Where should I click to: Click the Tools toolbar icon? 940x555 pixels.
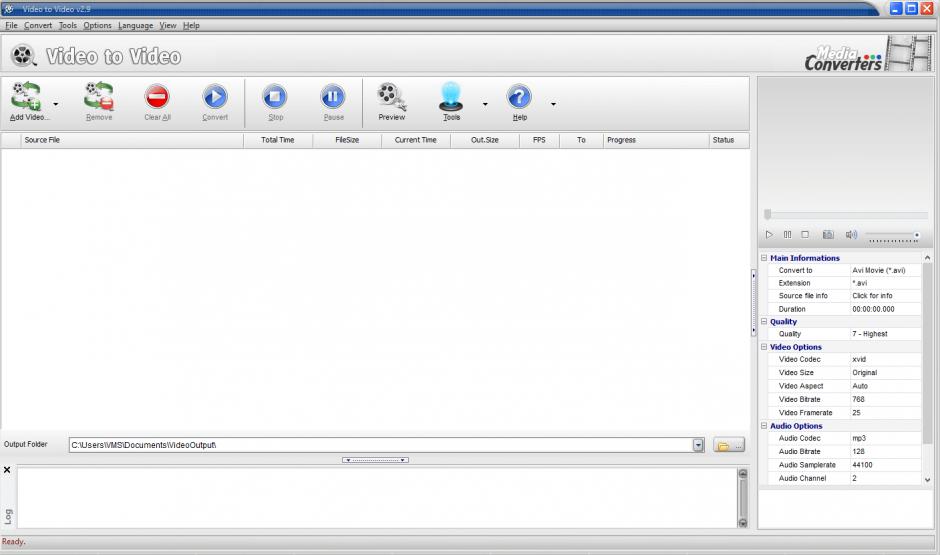pyautogui.click(x=451, y=96)
